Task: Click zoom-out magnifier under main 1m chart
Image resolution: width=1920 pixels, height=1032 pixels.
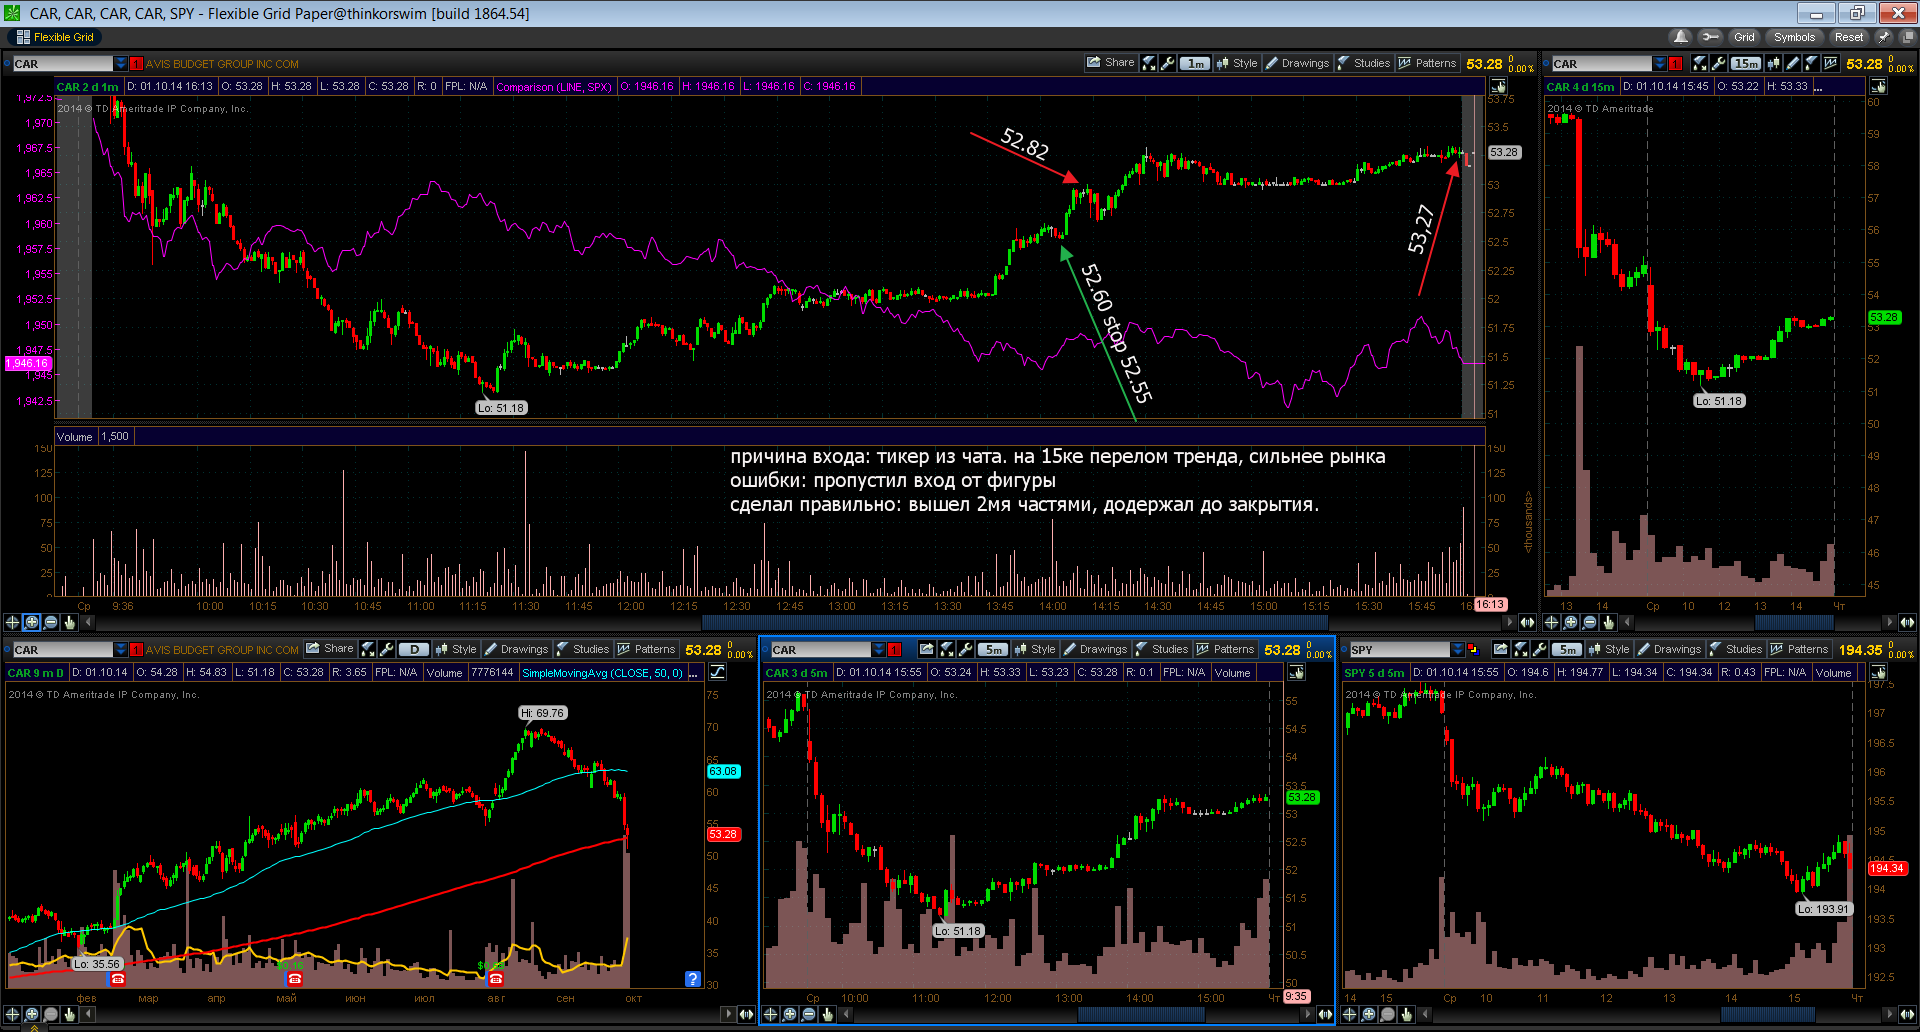Action: 51,622
